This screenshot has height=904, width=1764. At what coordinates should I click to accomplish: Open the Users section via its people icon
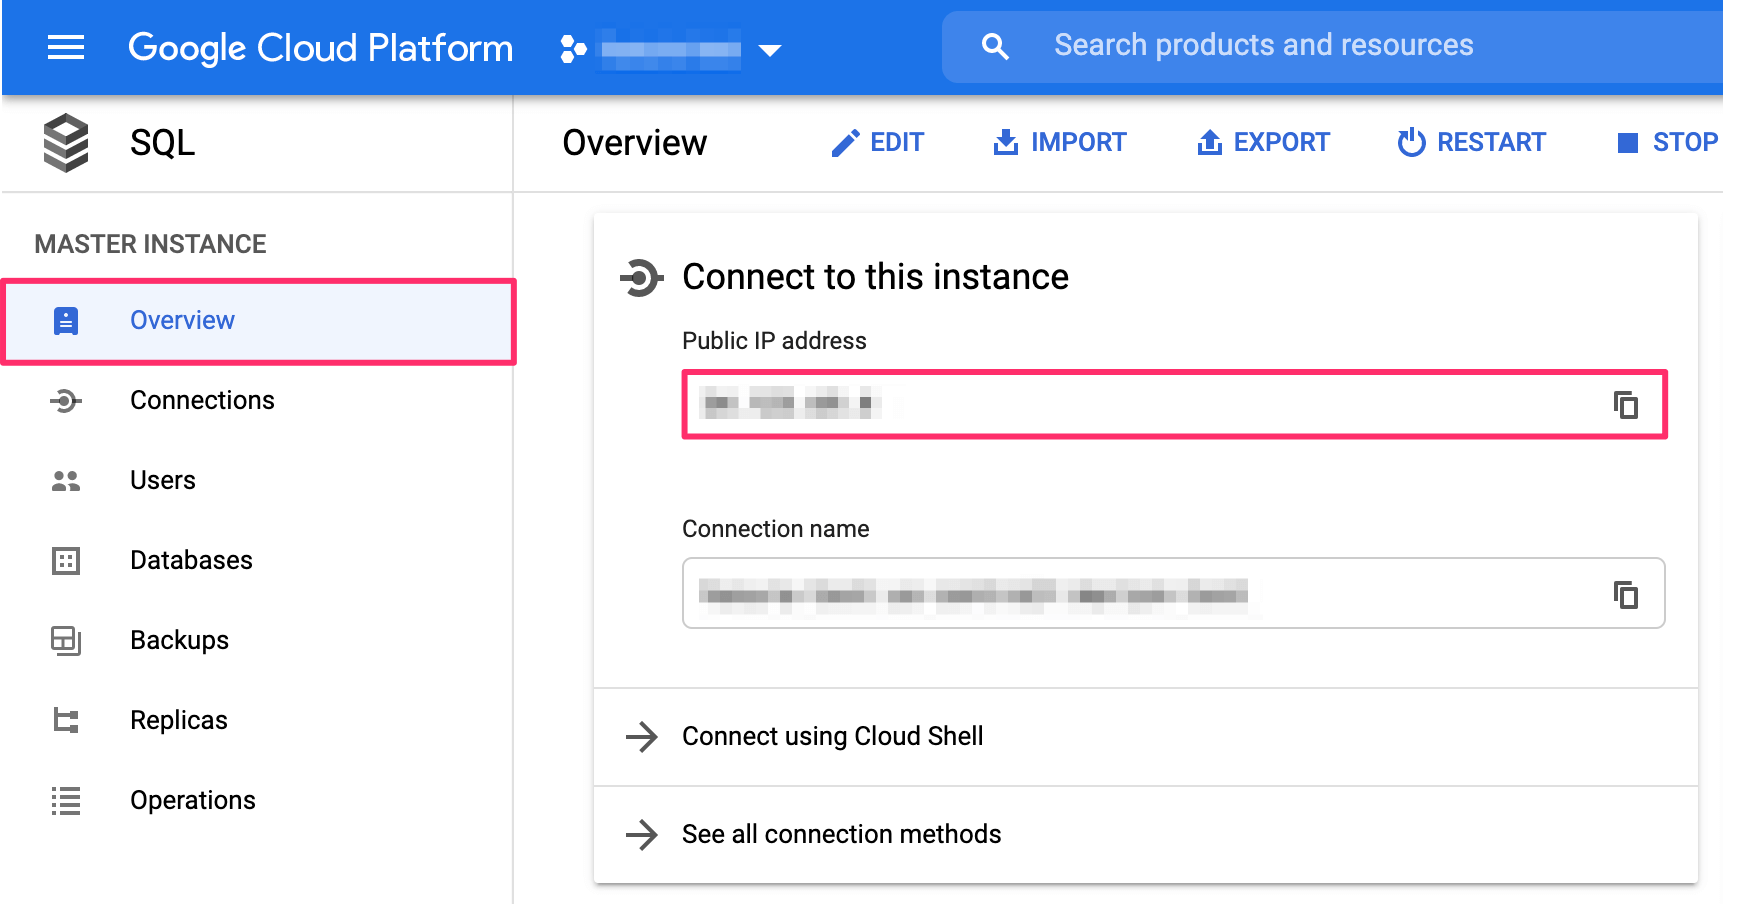pos(65,480)
